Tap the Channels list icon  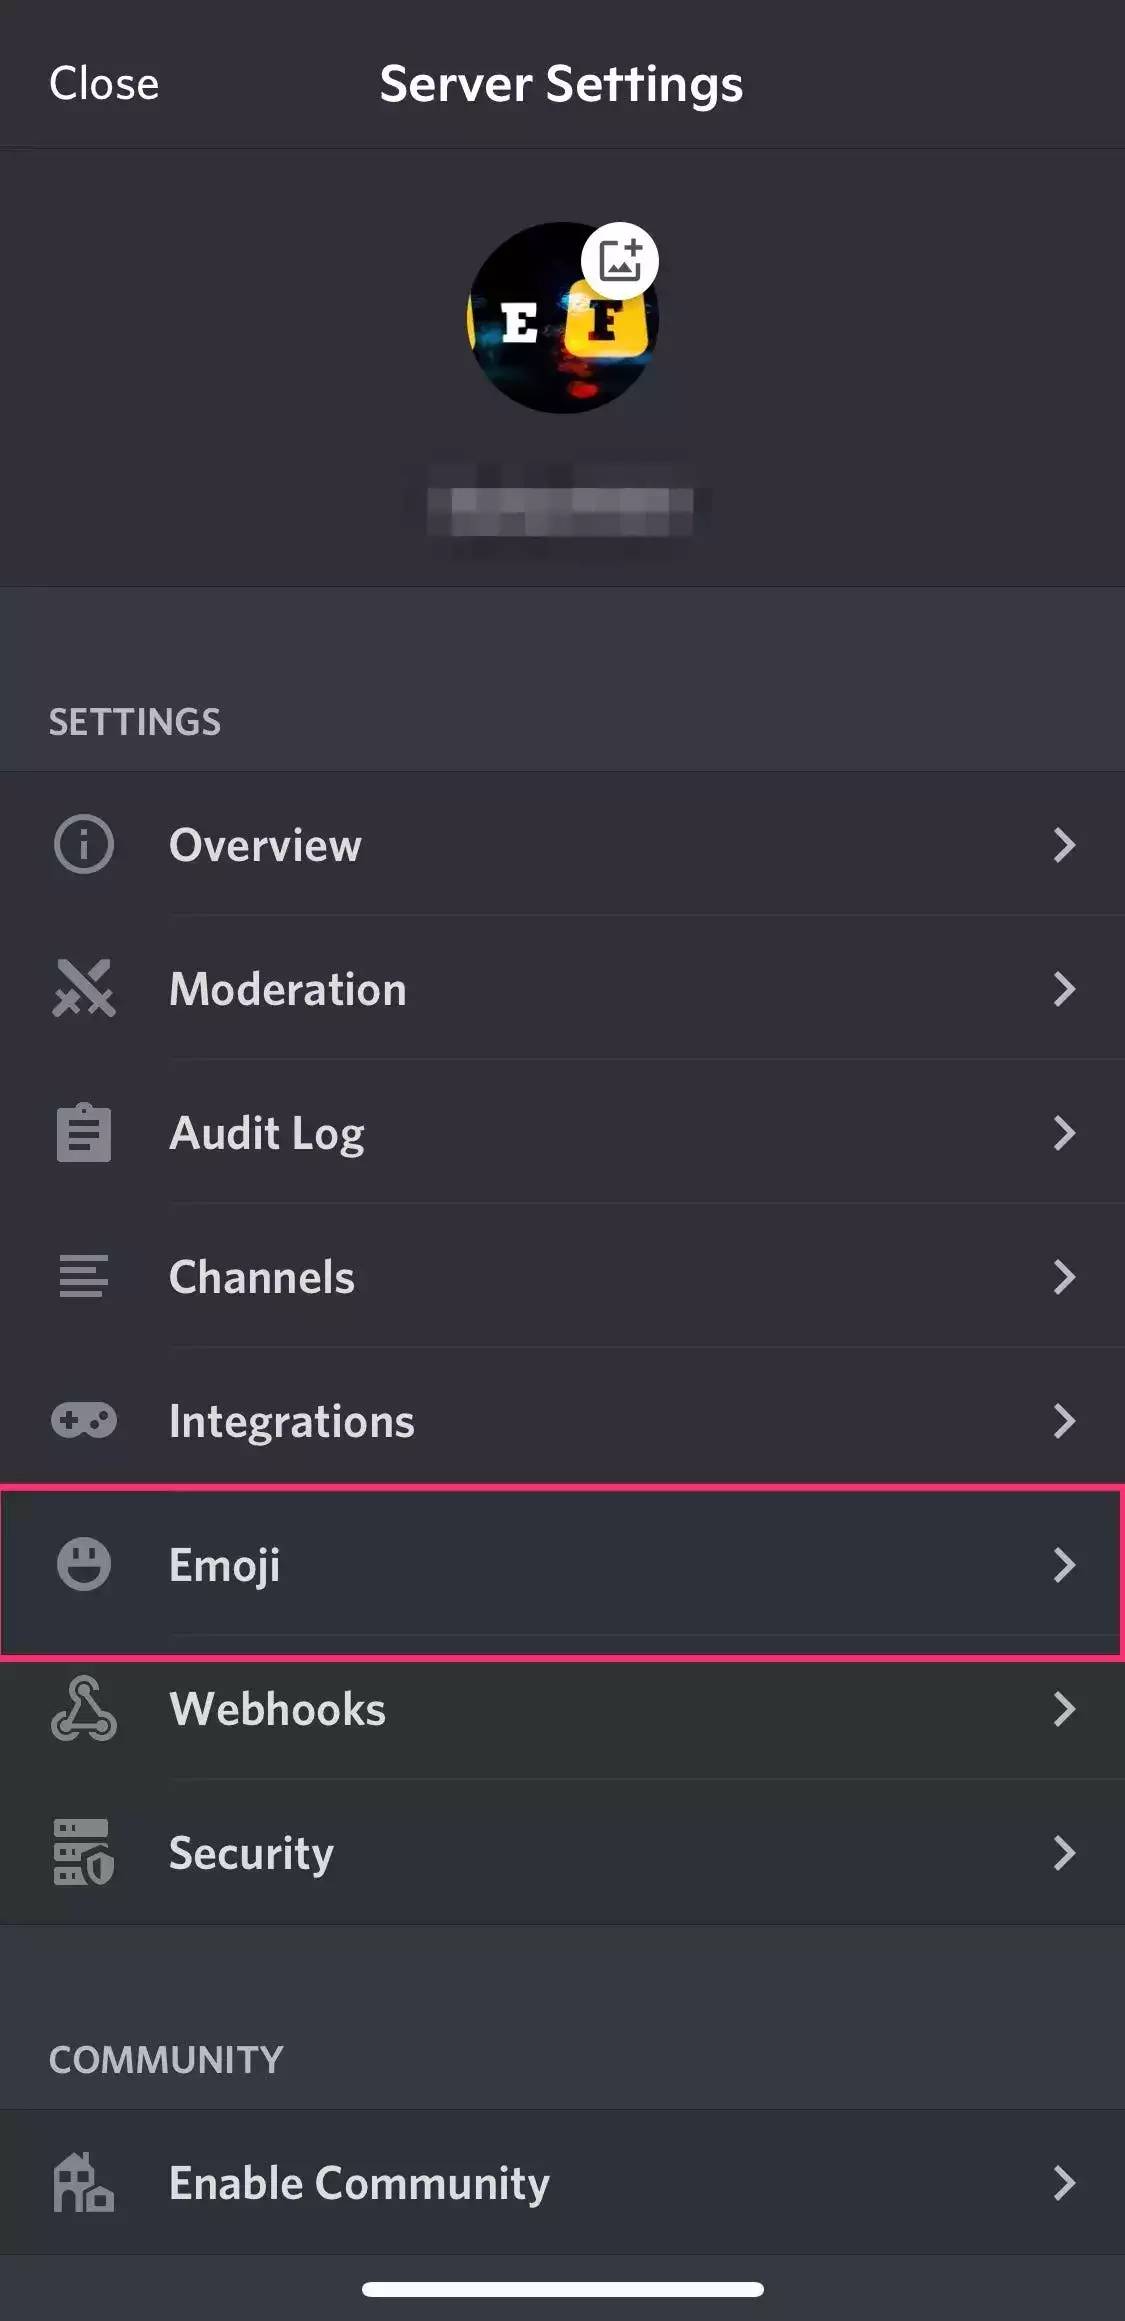84,1277
